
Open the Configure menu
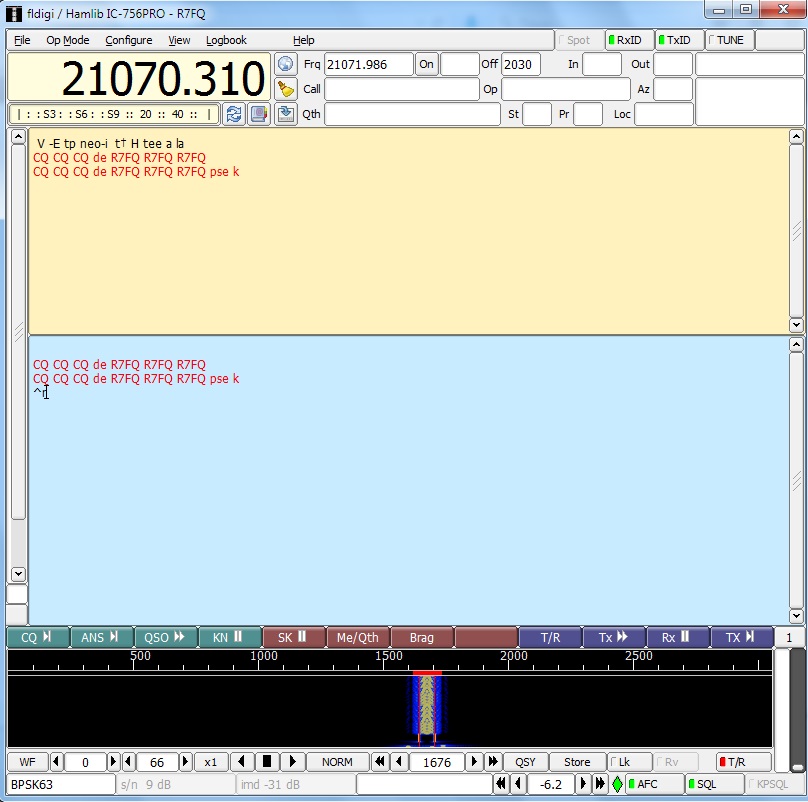(x=129, y=40)
